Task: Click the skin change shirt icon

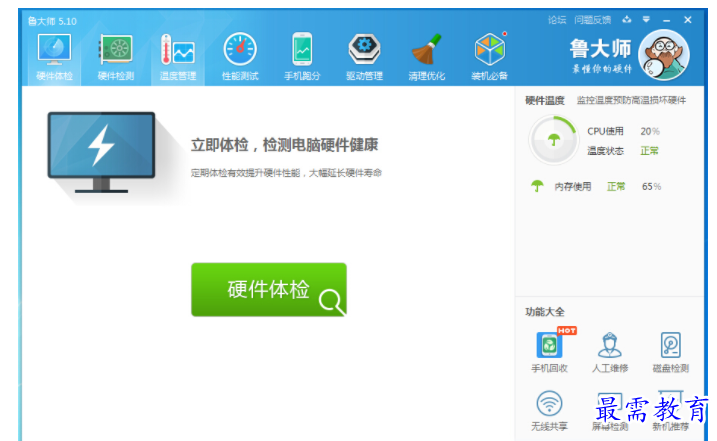Action: pos(627,19)
